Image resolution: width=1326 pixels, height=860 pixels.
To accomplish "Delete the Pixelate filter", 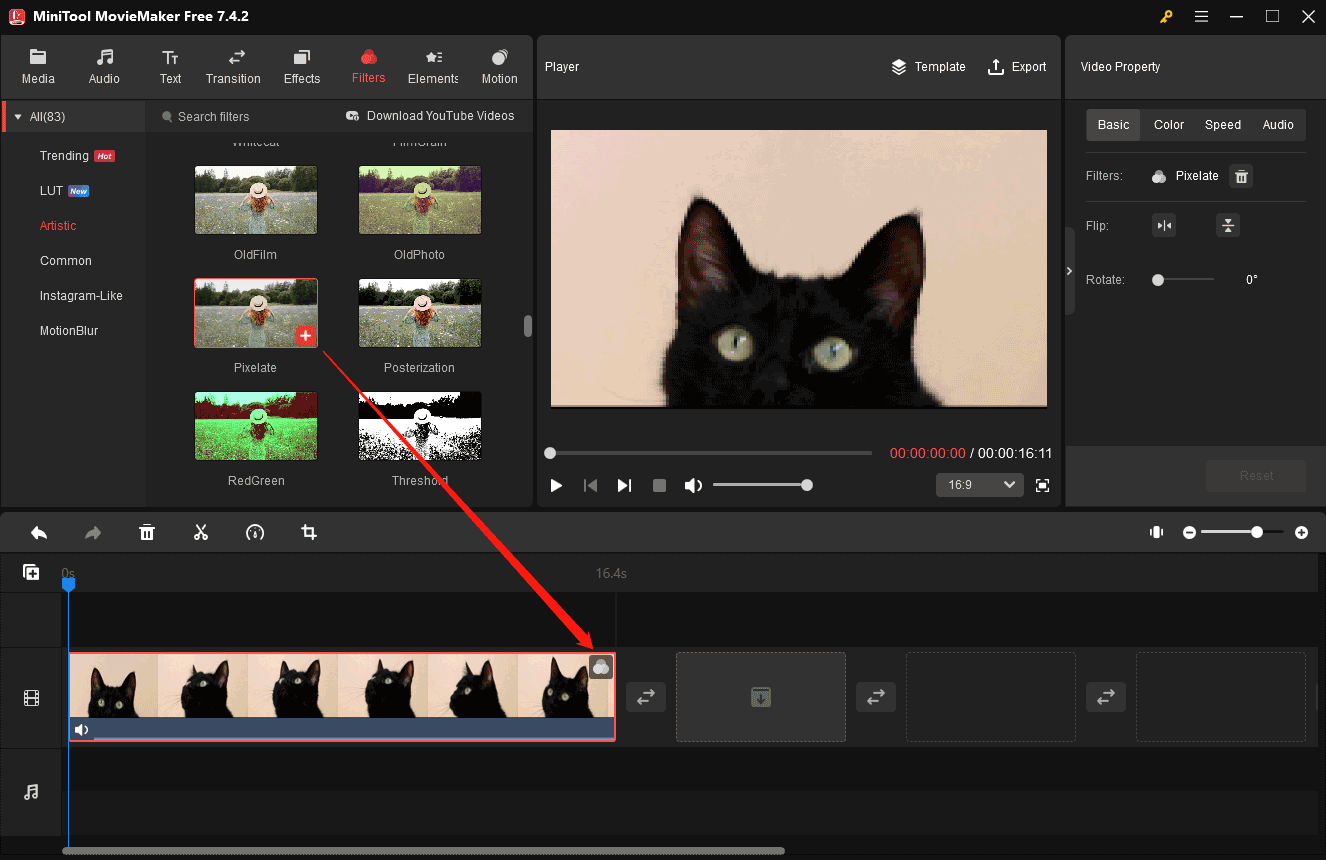I will (x=1241, y=176).
